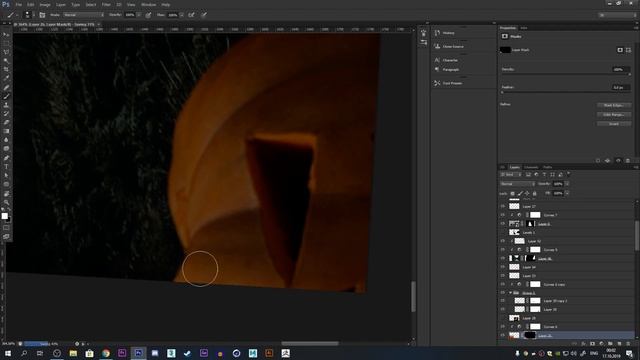Open layer filter Kind dropdown
This screenshot has height=360, width=640.
coord(511,175)
